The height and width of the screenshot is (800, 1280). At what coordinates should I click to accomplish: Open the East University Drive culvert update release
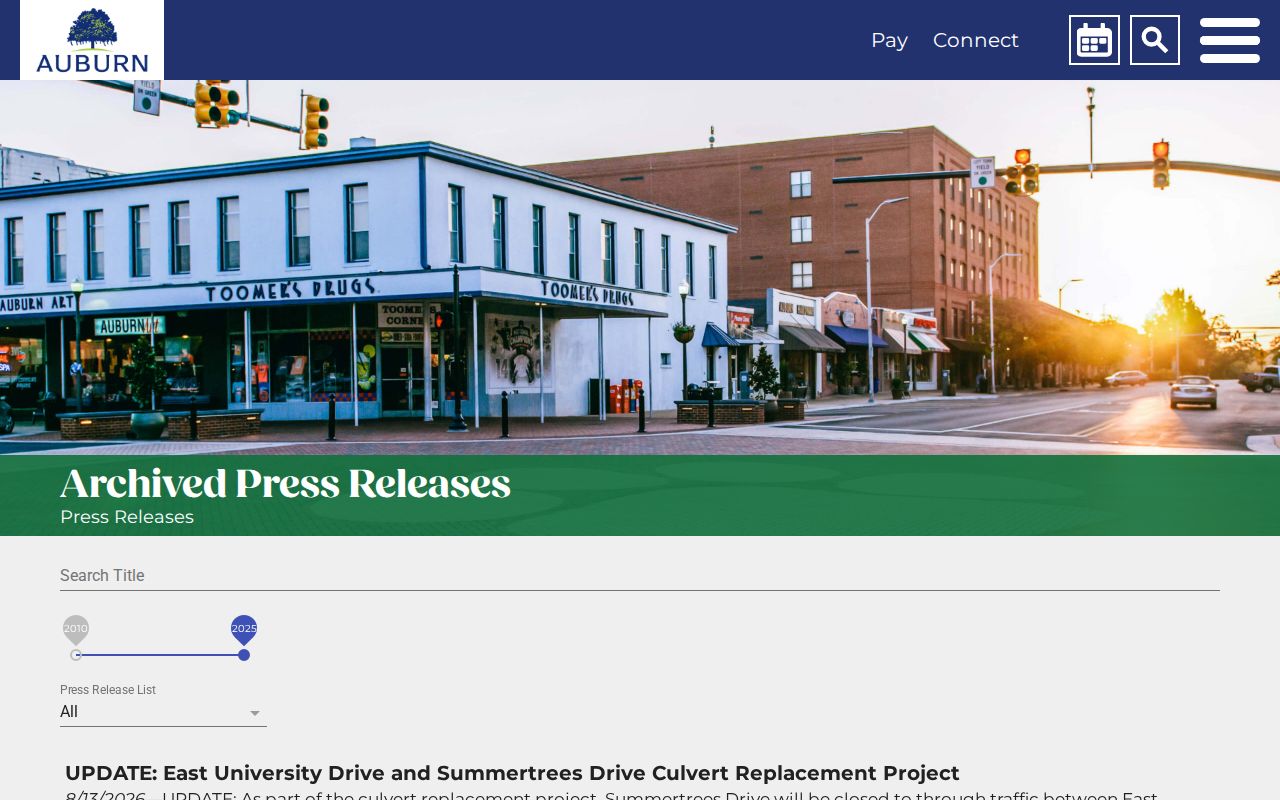click(x=512, y=773)
